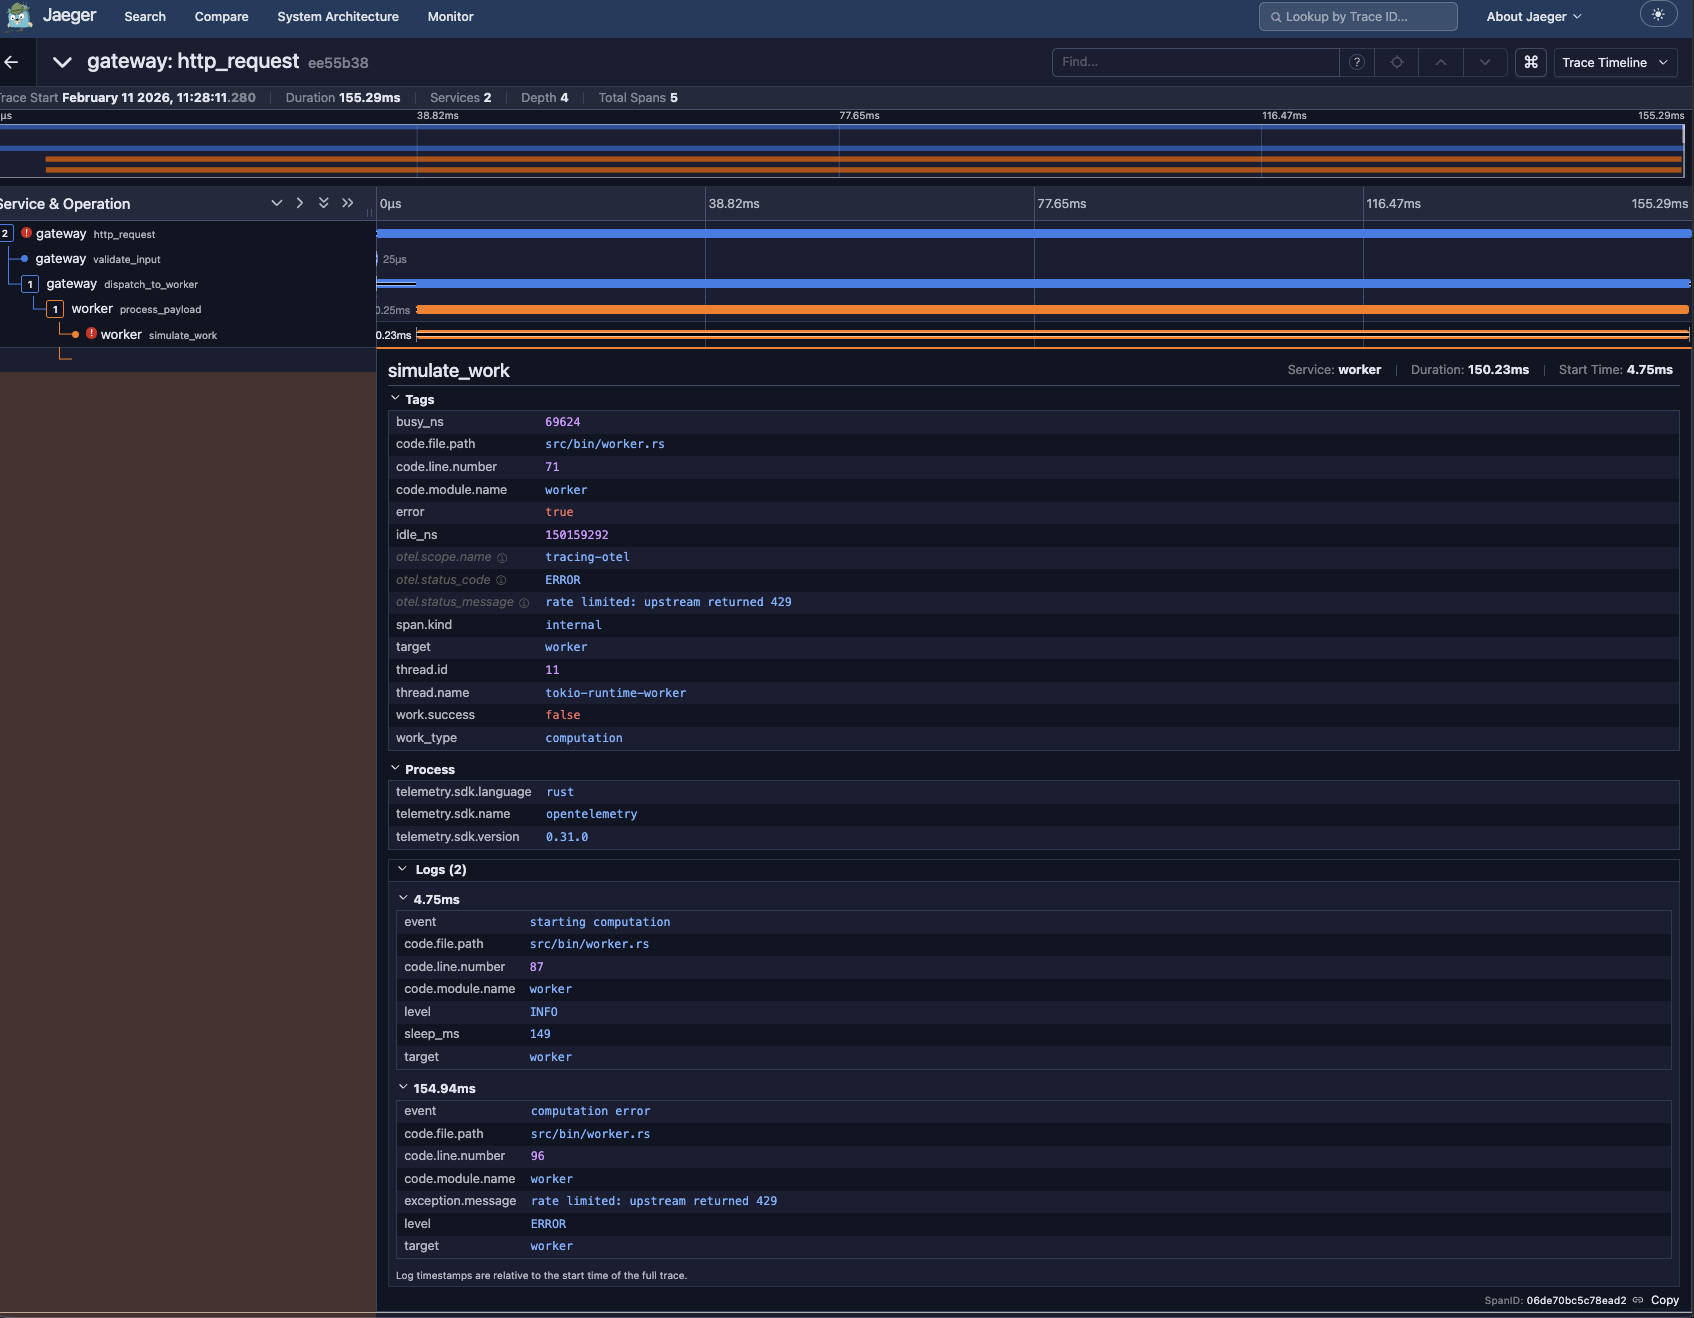
Task: Go to next search result arrow
Action: point(1484,62)
